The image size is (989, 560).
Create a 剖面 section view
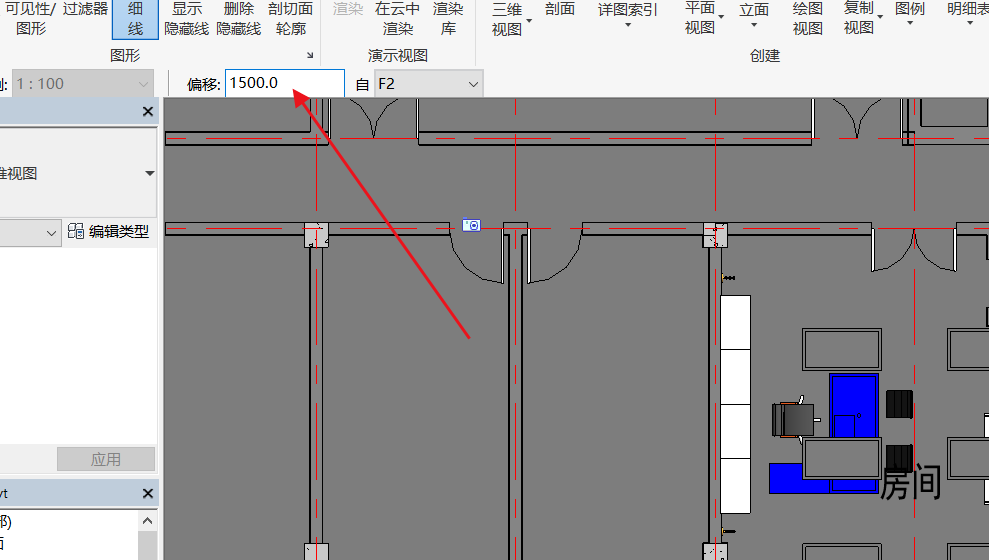560,9
